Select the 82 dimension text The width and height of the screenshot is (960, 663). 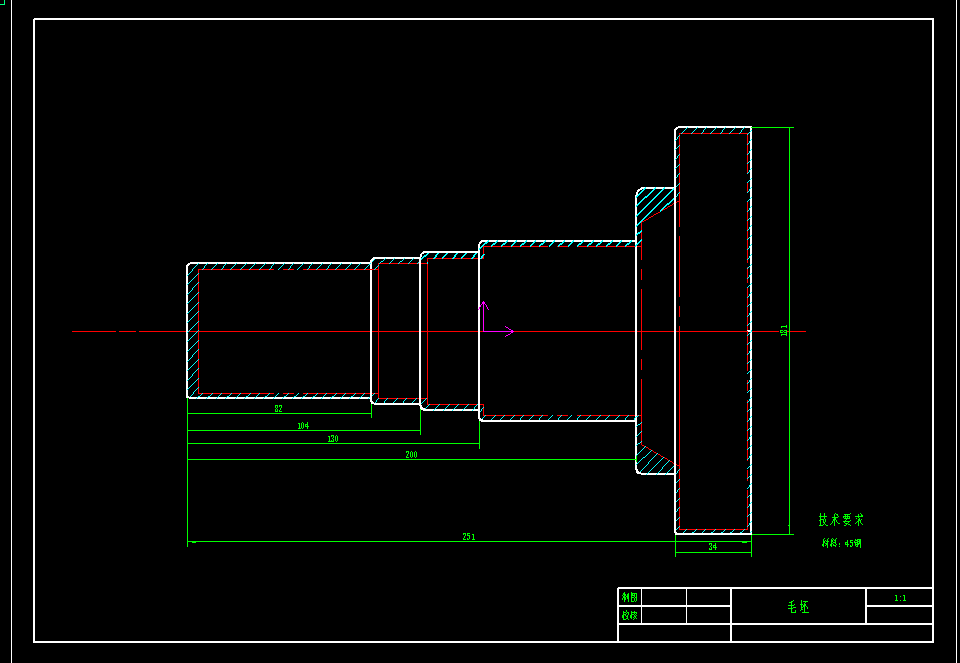tap(279, 409)
